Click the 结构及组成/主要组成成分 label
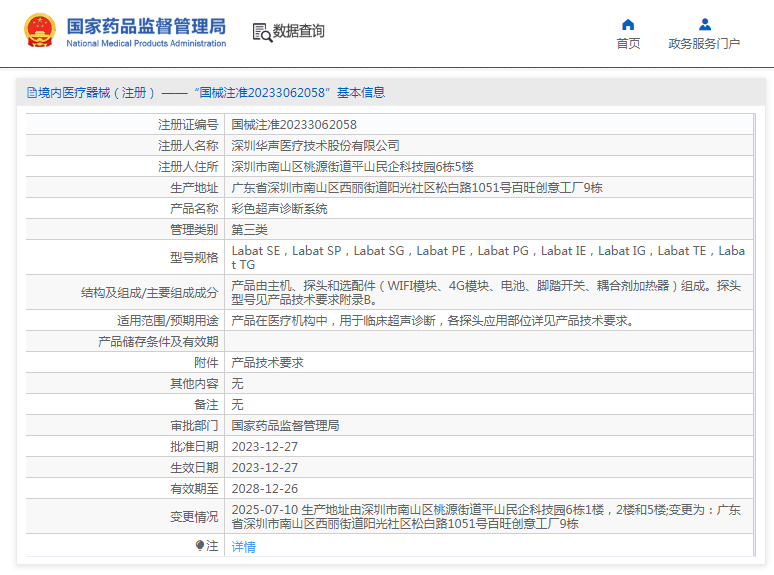Screen dimensions: 774x575 (150, 293)
